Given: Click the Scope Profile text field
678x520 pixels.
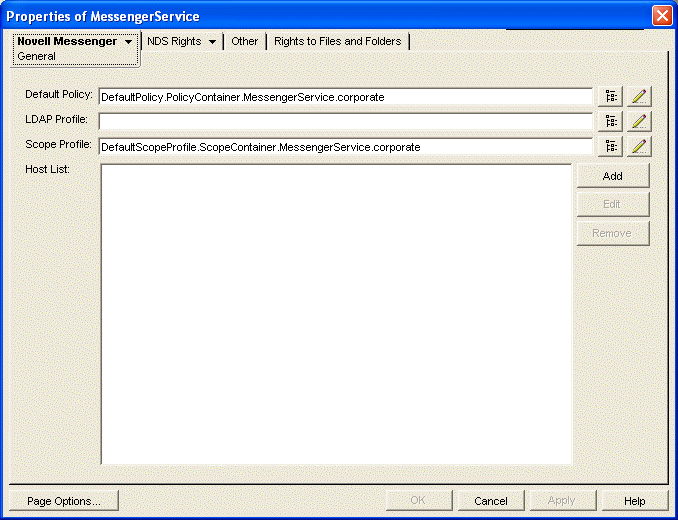Looking at the screenshot, I should (x=345, y=147).
